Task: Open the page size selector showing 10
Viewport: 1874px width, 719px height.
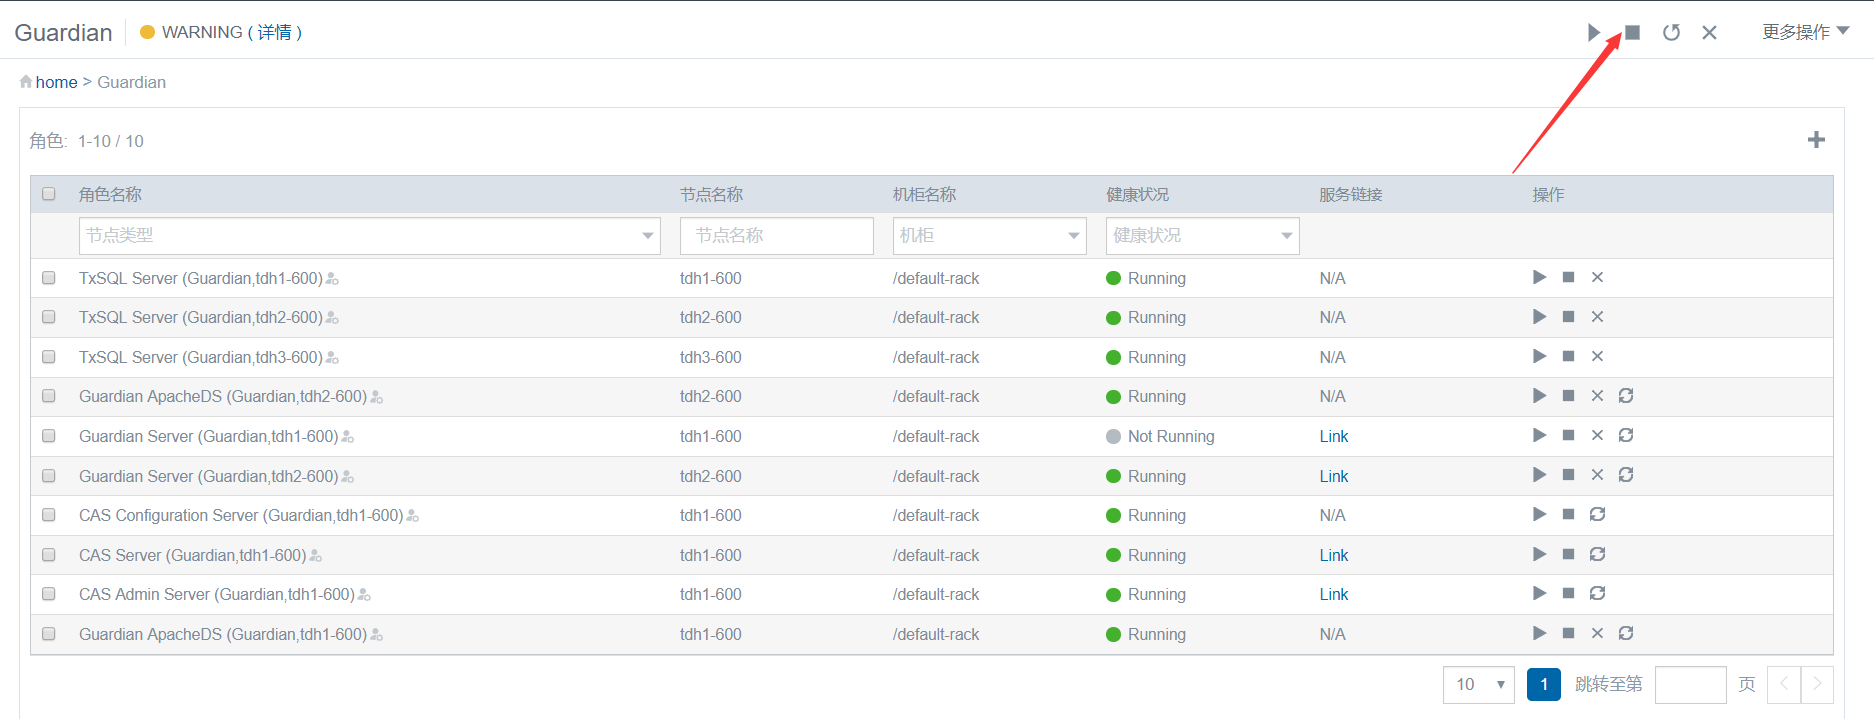Action: (x=1478, y=684)
